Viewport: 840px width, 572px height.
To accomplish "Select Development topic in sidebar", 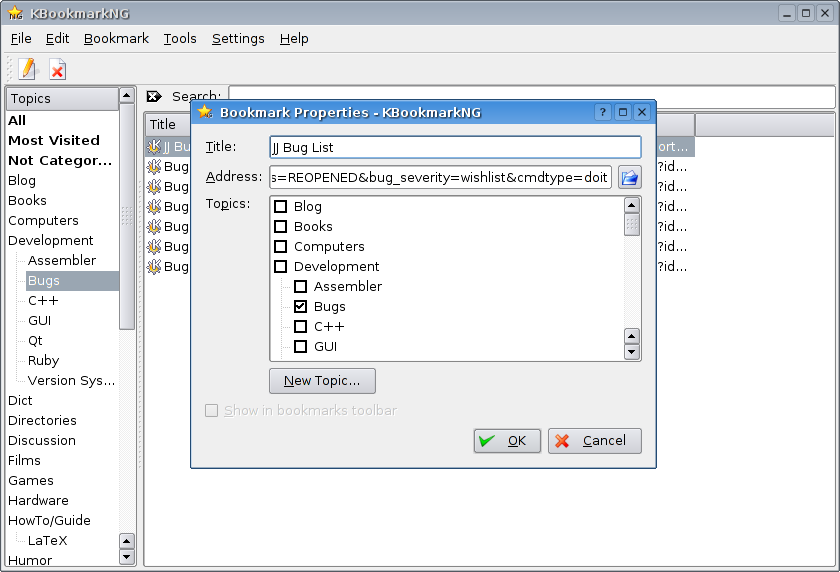I will pyautogui.click(x=51, y=240).
